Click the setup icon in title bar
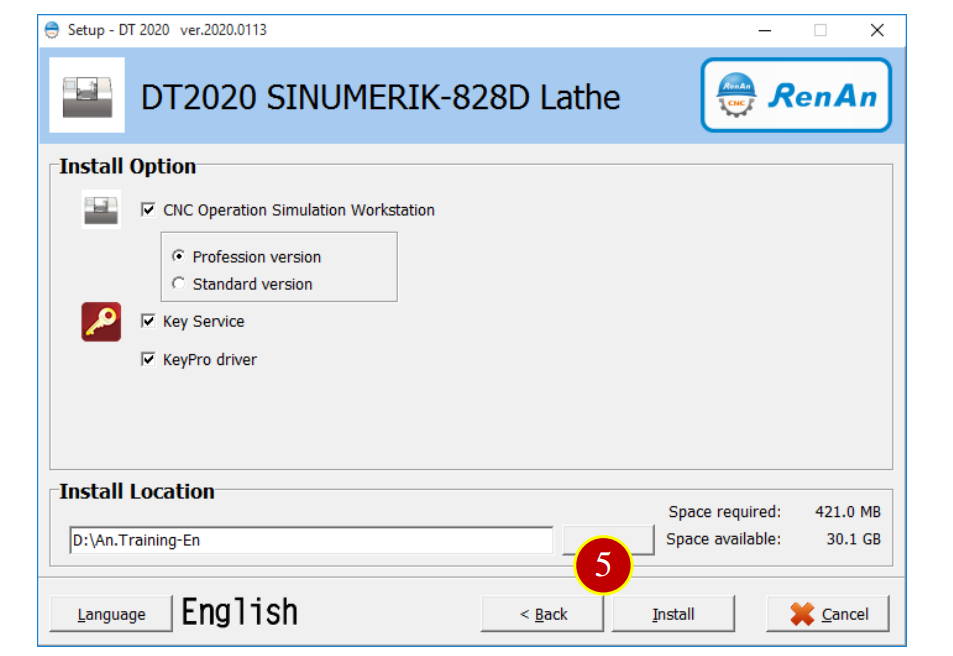This screenshot has height=656, width=953. tap(52, 30)
